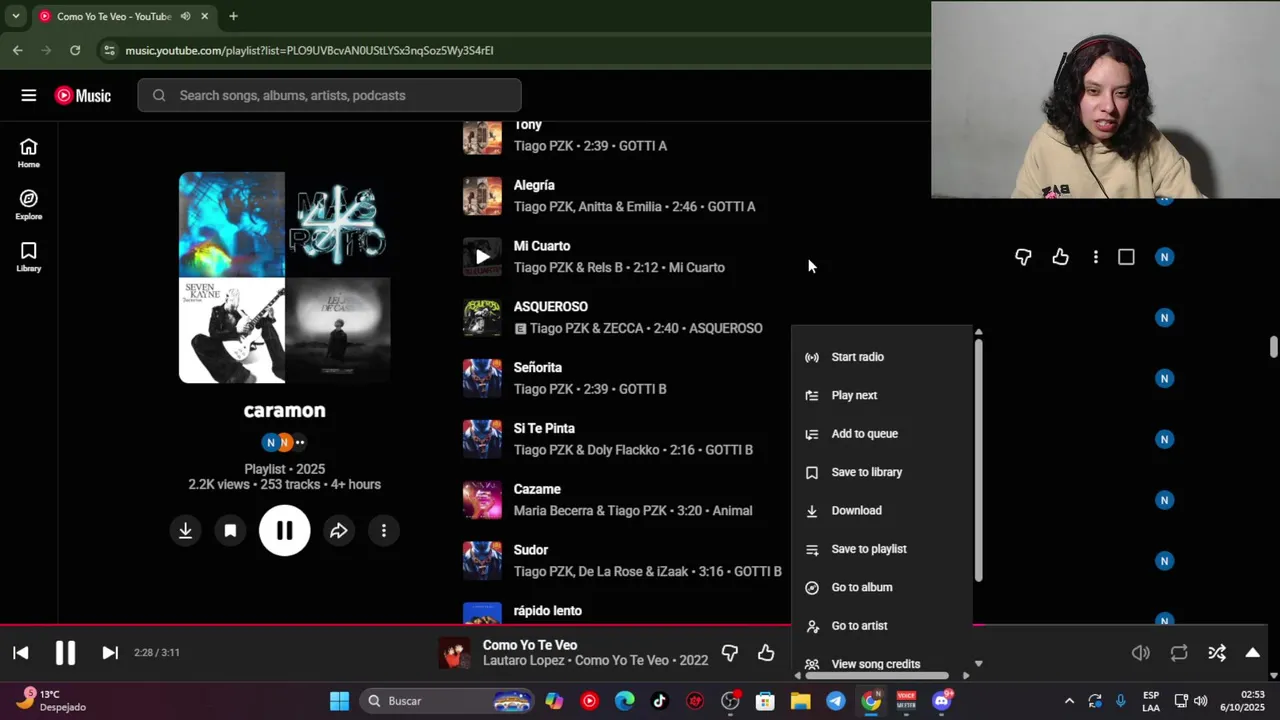Click the Cazame track title

coord(537,489)
